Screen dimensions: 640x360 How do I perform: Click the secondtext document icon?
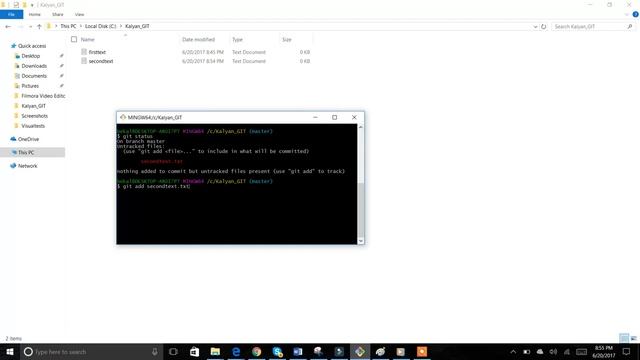pyautogui.click(x=84, y=61)
